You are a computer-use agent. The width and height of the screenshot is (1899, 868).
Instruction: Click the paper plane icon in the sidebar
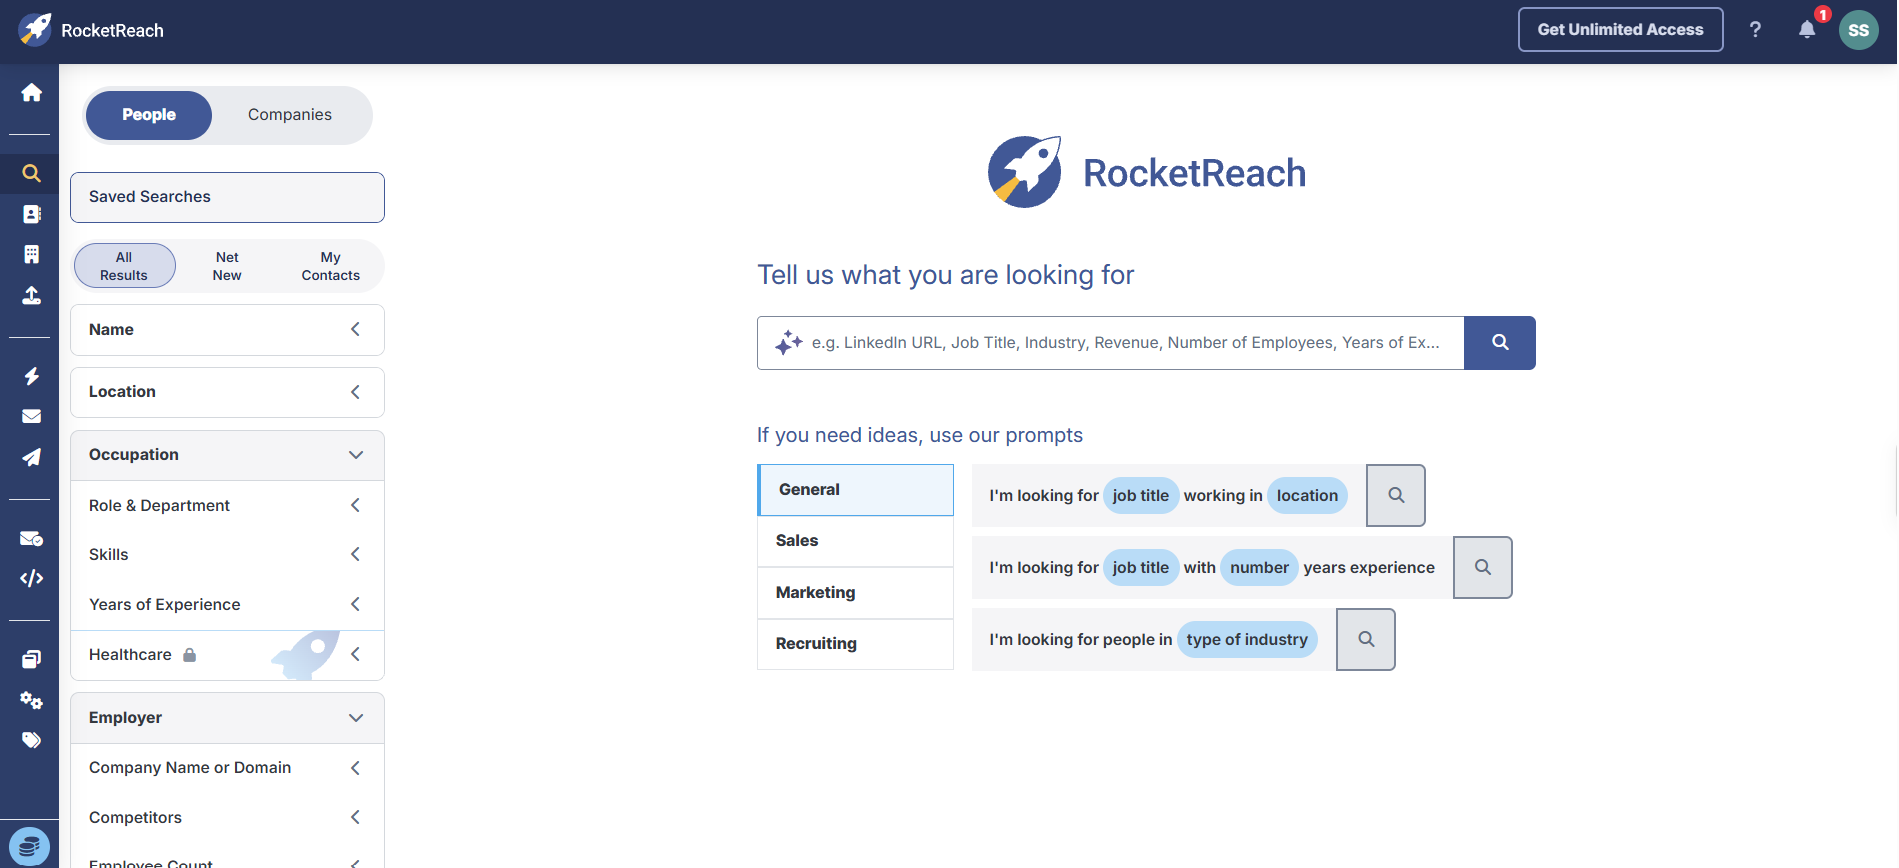(32, 457)
